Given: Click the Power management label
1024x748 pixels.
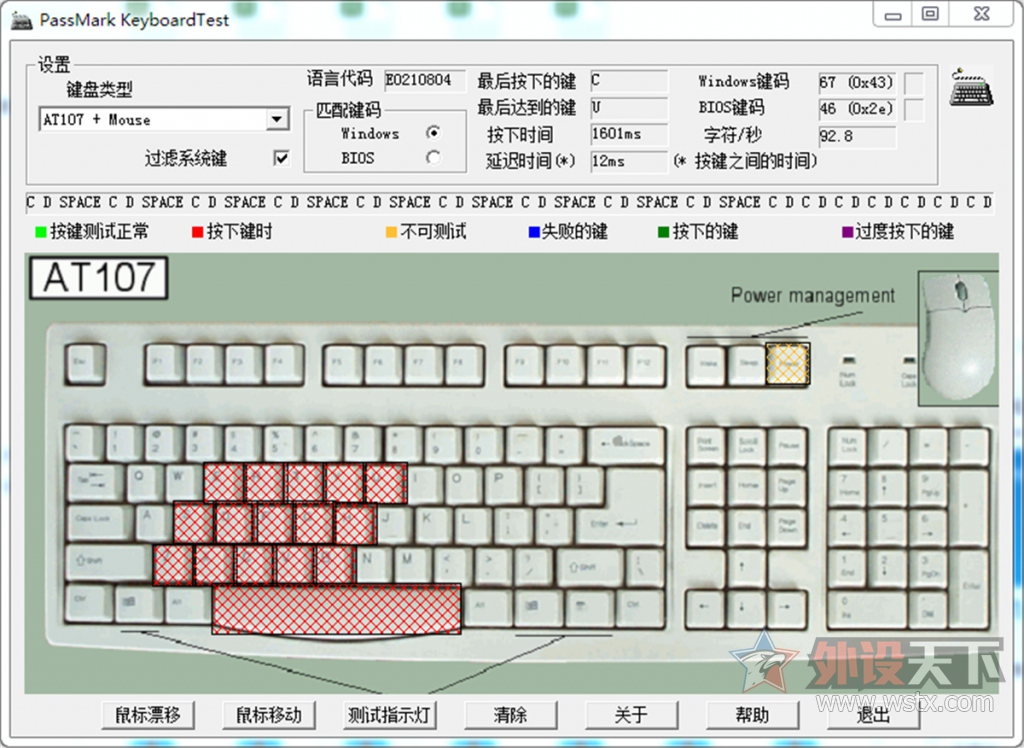Looking at the screenshot, I should tap(812, 295).
